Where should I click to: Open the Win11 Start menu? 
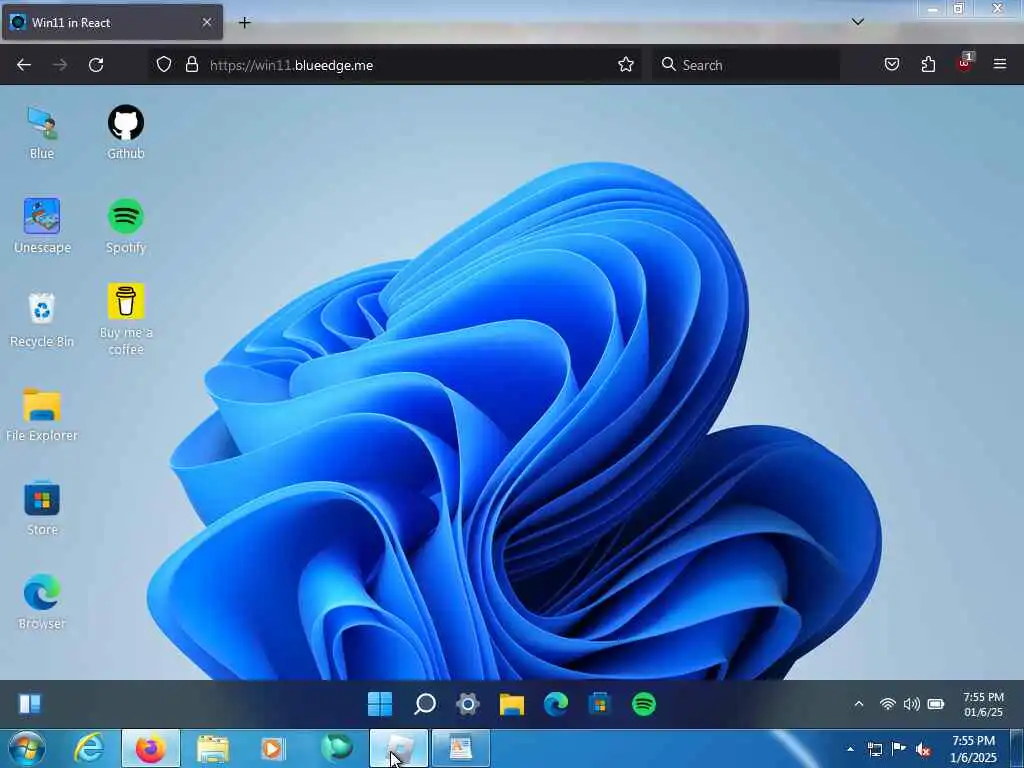tap(380, 704)
